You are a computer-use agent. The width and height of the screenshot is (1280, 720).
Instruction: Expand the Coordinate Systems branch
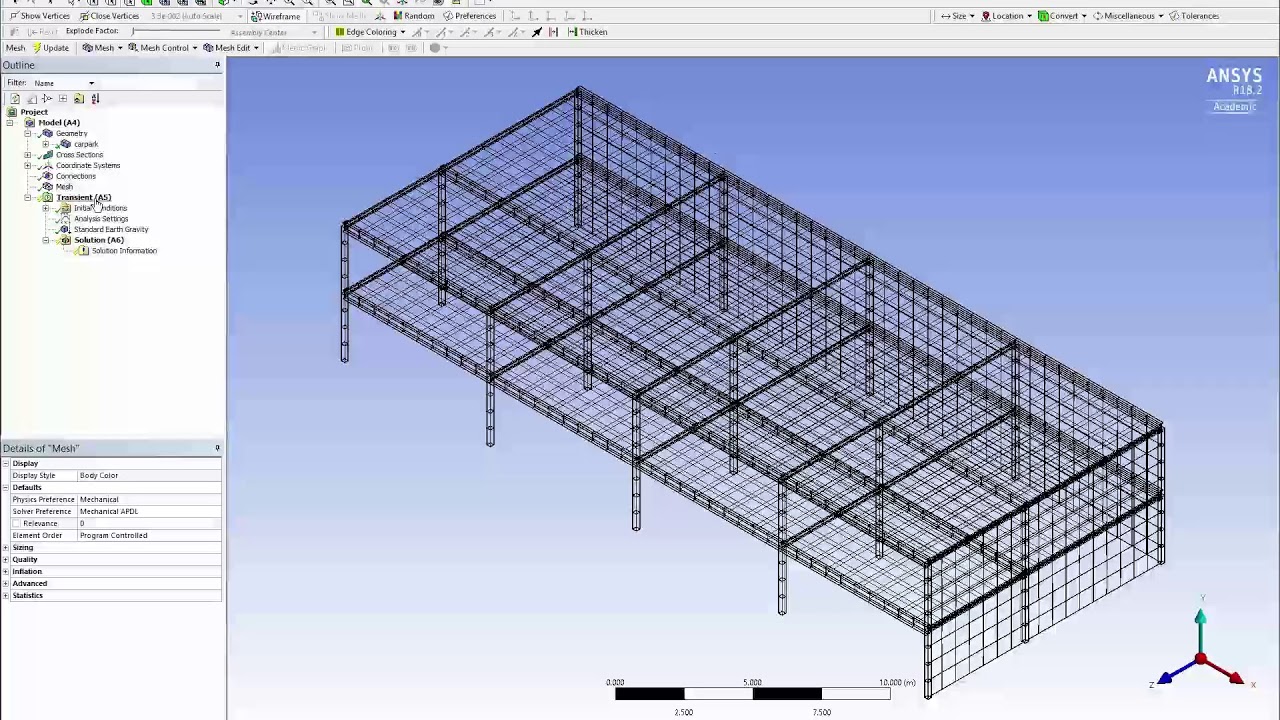pos(27,166)
